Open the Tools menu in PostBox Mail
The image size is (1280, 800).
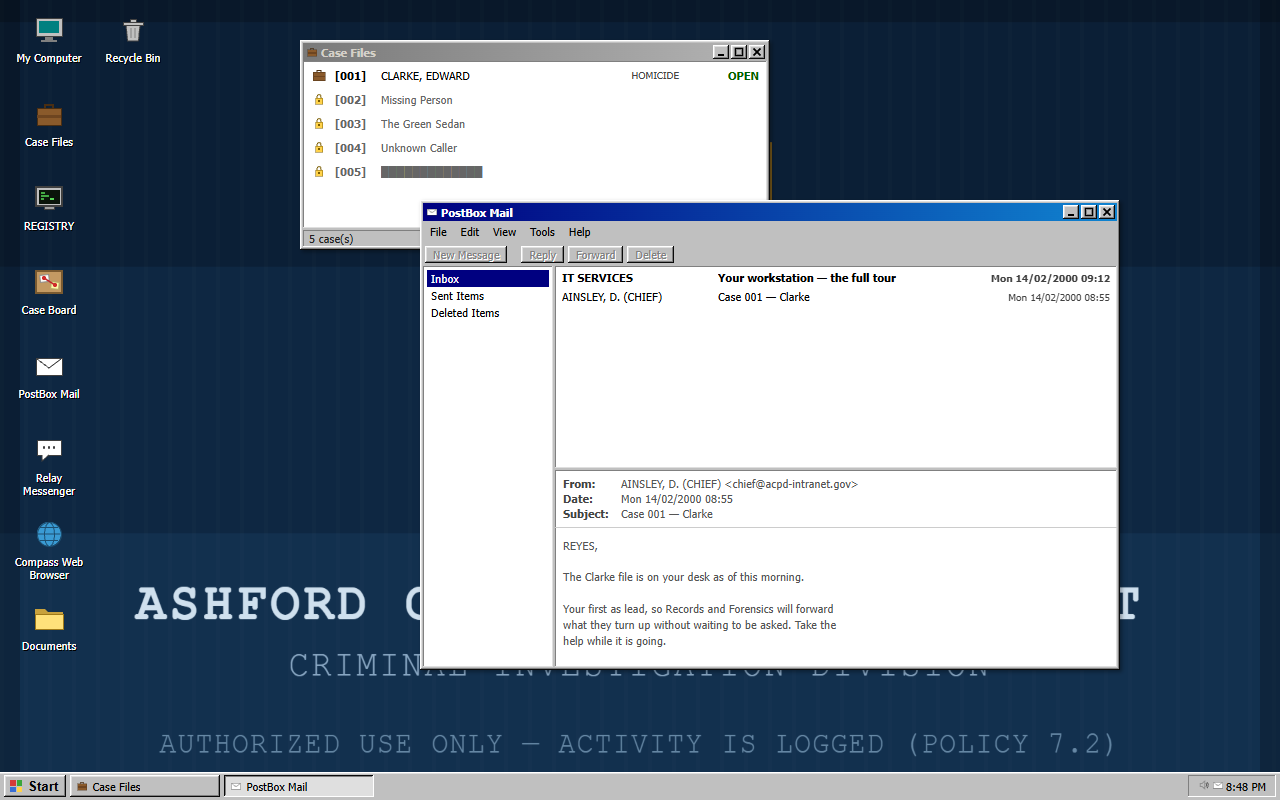pyautogui.click(x=542, y=232)
